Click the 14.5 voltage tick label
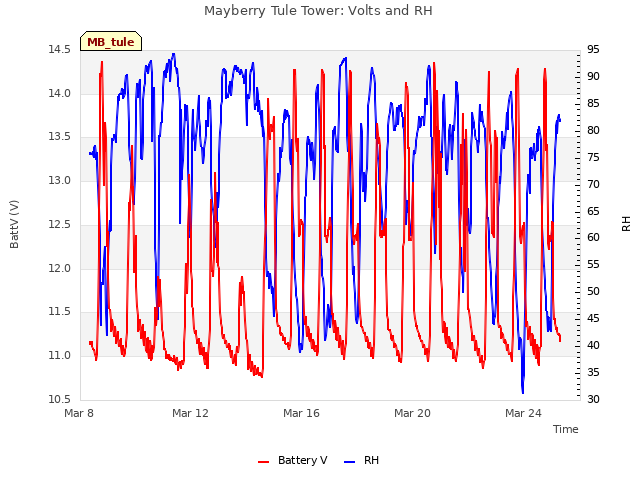Image resolution: width=640 pixels, height=480 pixels. pyautogui.click(x=59, y=50)
